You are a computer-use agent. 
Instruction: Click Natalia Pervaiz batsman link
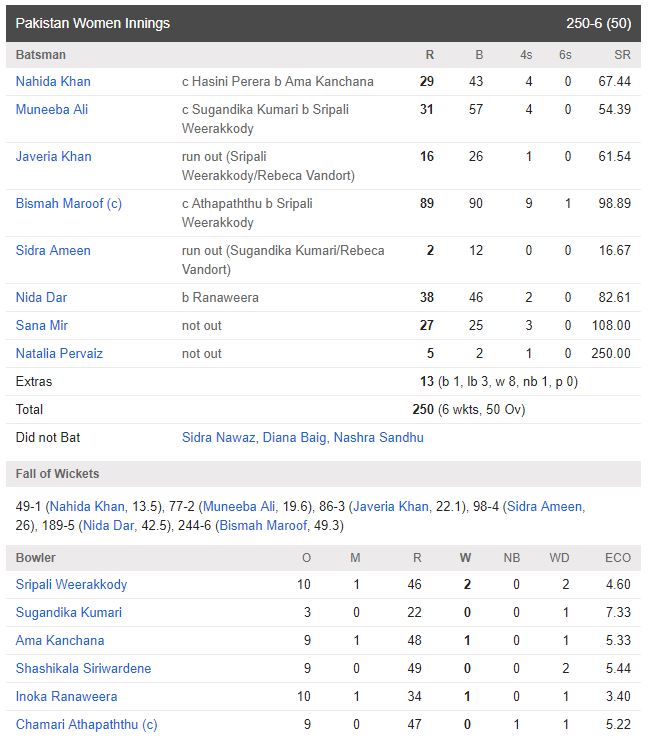pyautogui.click(x=59, y=353)
